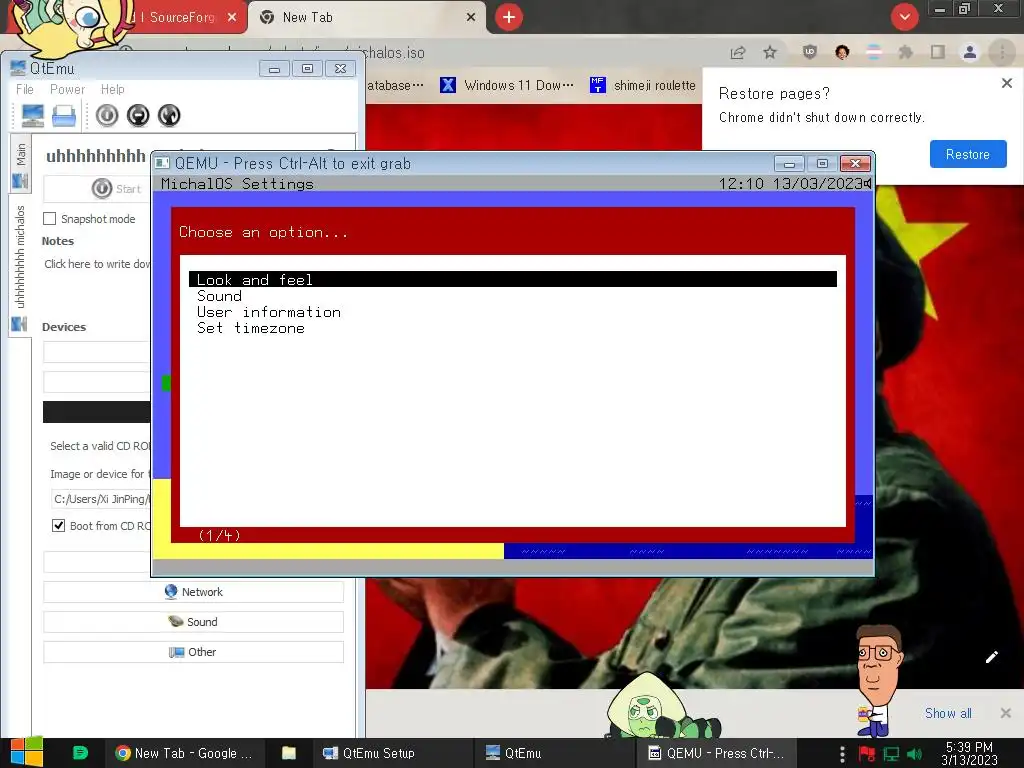The image size is (1024, 768).
Task: Click the QEMU window title bar icon
Action: [163, 163]
